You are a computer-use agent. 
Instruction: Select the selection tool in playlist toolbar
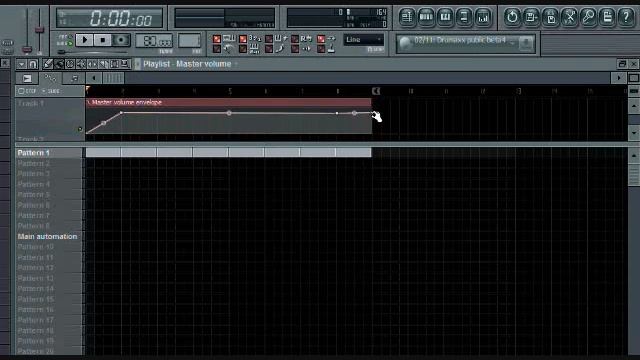click(x=114, y=64)
